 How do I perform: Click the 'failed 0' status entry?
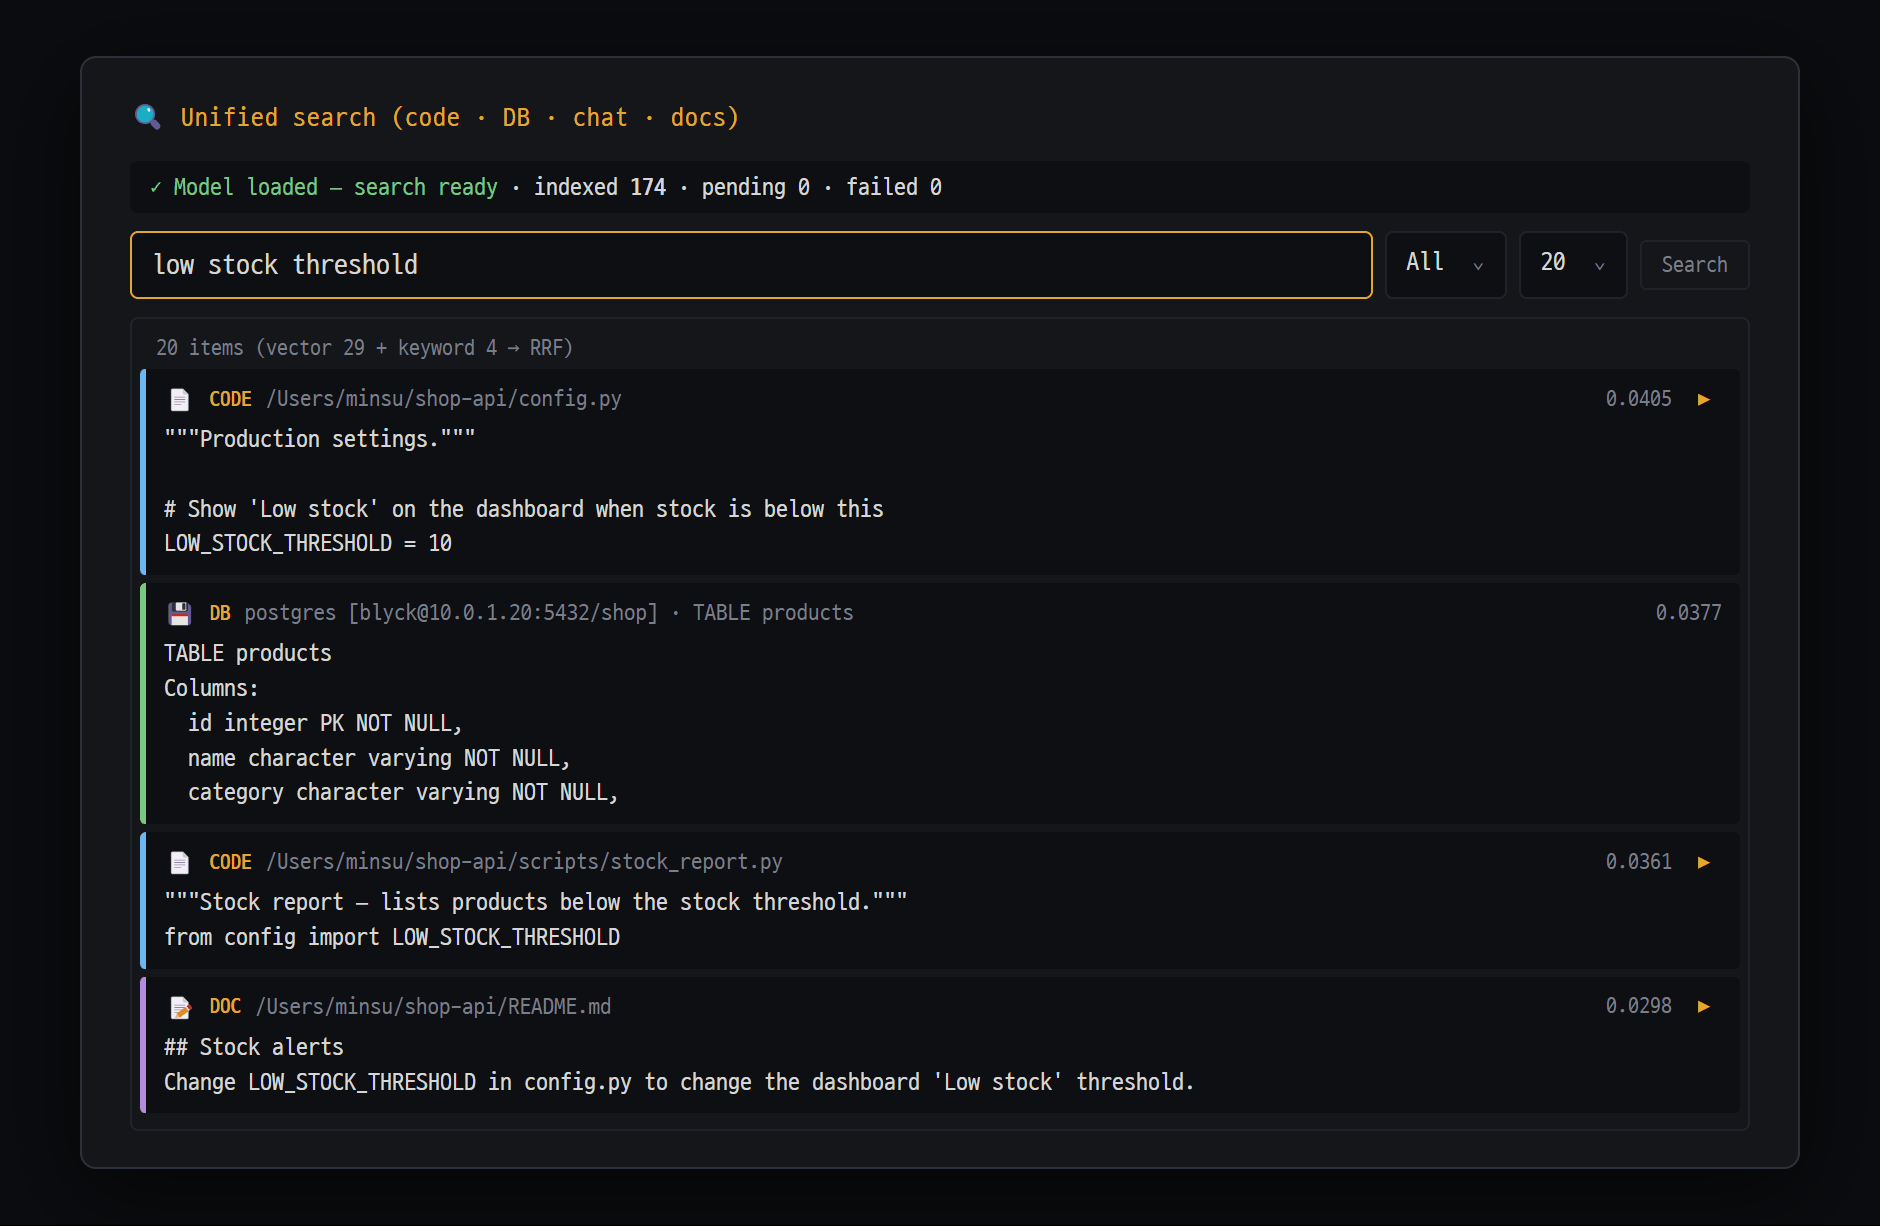point(894,187)
